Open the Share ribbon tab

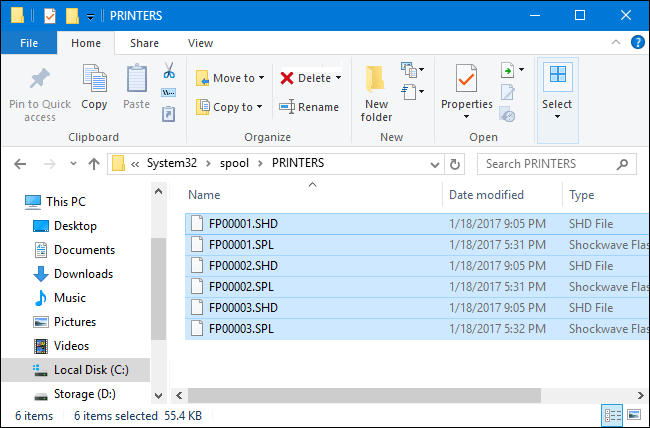[x=144, y=43]
